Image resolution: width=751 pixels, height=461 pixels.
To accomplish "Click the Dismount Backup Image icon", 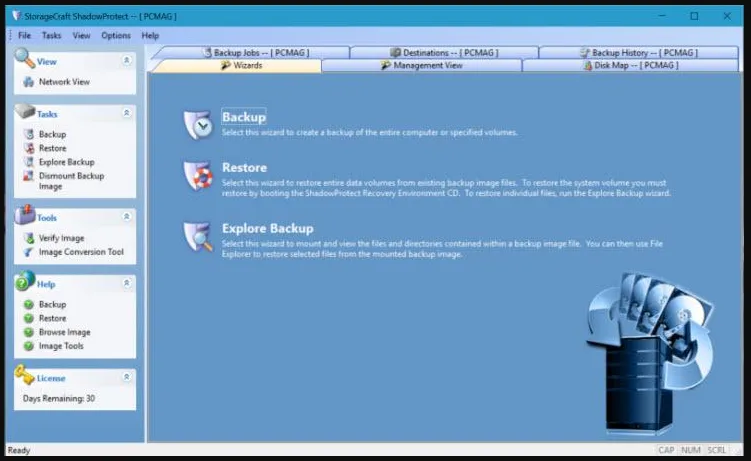I will click(x=29, y=176).
